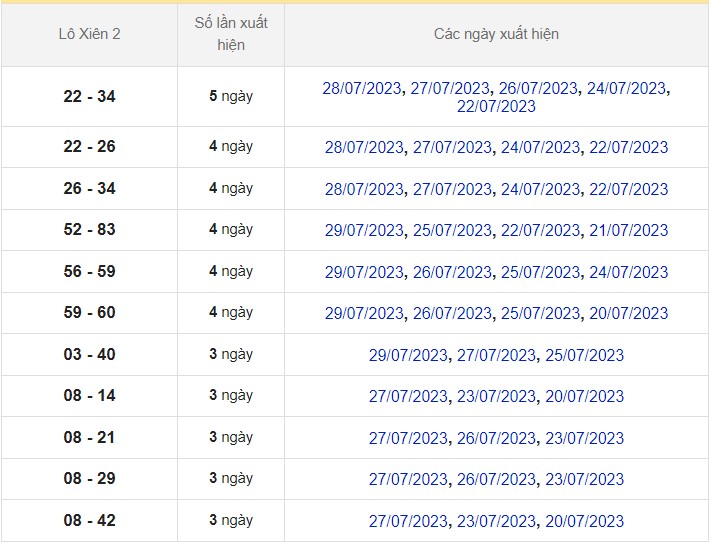Viewport: 712px width, 545px height.
Task: Click 28/07/2023 link in the 22 - 34 row
Action: (x=364, y=88)
